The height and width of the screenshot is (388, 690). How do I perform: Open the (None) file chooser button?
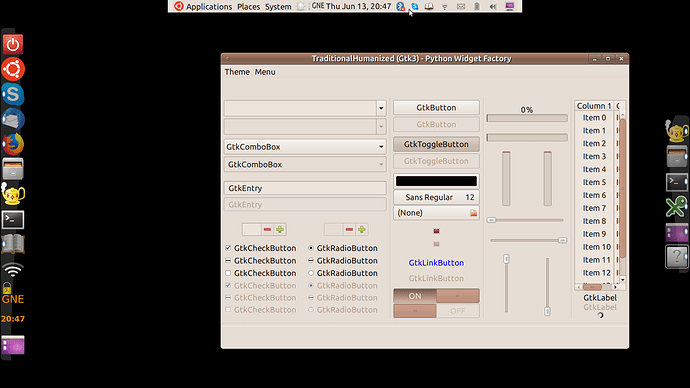click(x=436, y=213)
